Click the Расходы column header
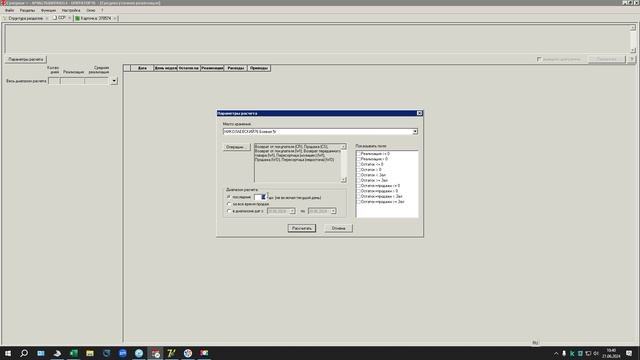The image size is (640, 360). (236, 68)
